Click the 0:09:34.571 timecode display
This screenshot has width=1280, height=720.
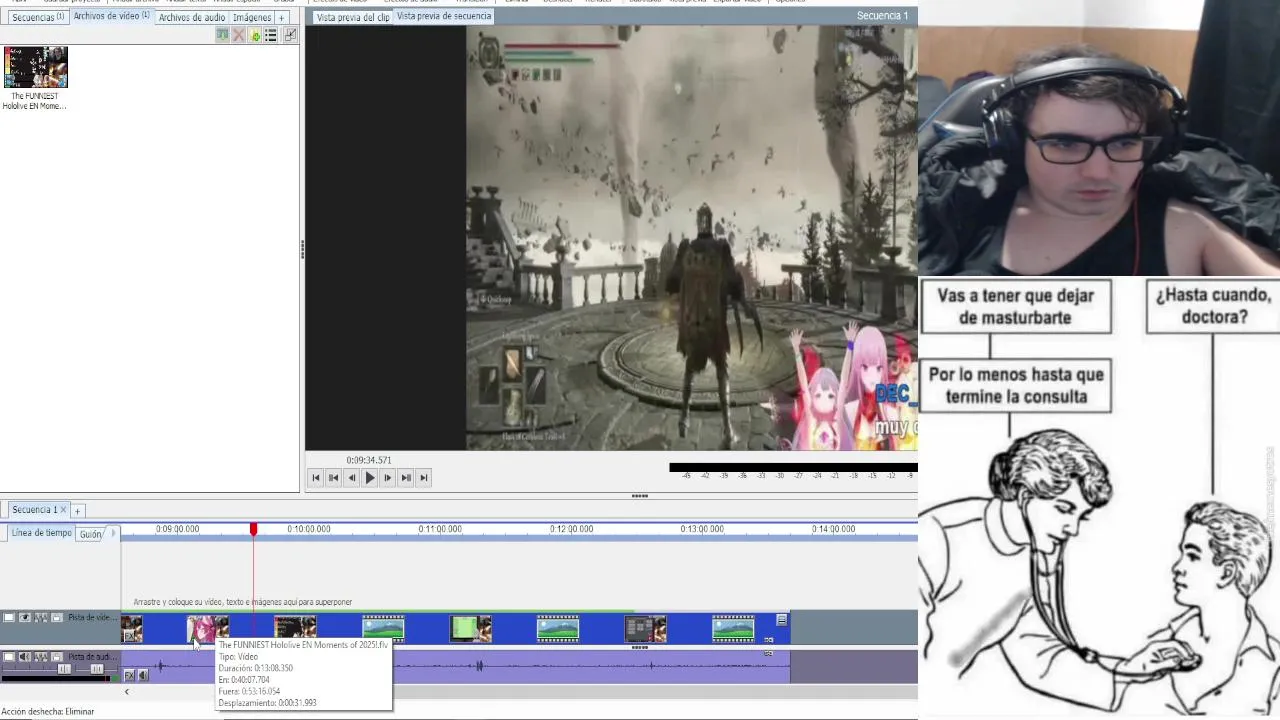[x=369, y=460]
